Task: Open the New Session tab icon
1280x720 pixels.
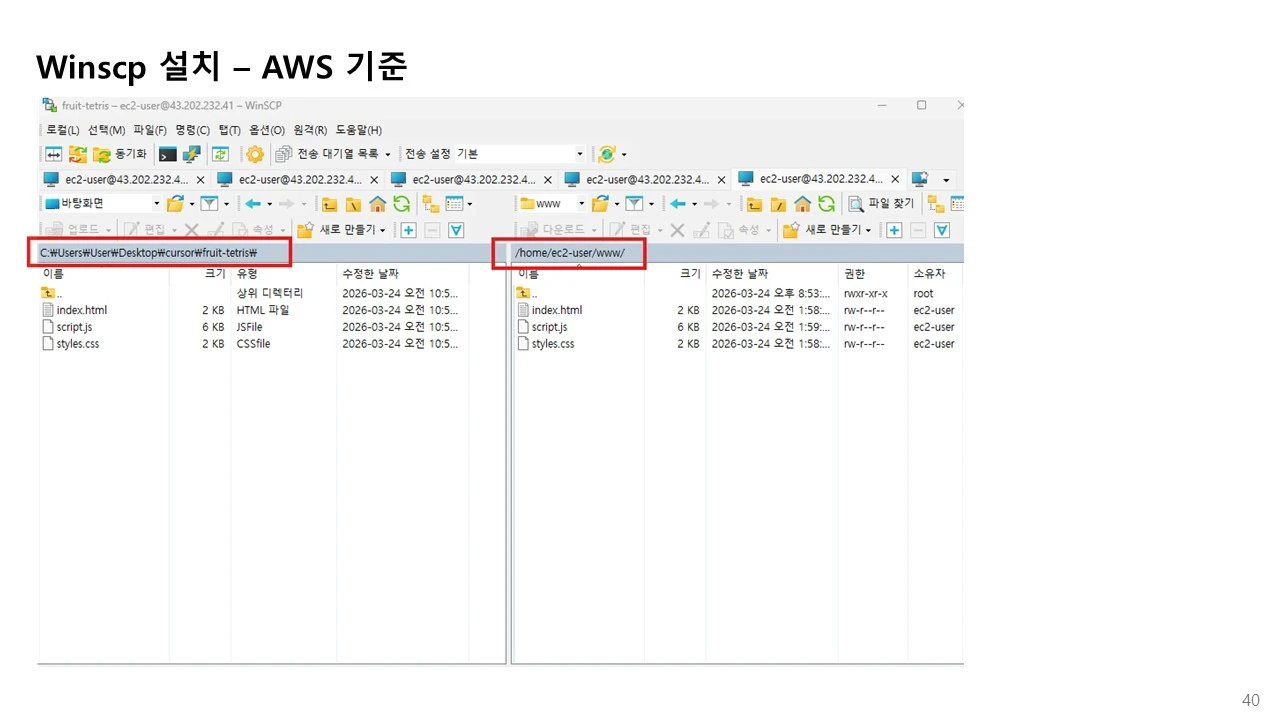Action: (x=920, y=179)
